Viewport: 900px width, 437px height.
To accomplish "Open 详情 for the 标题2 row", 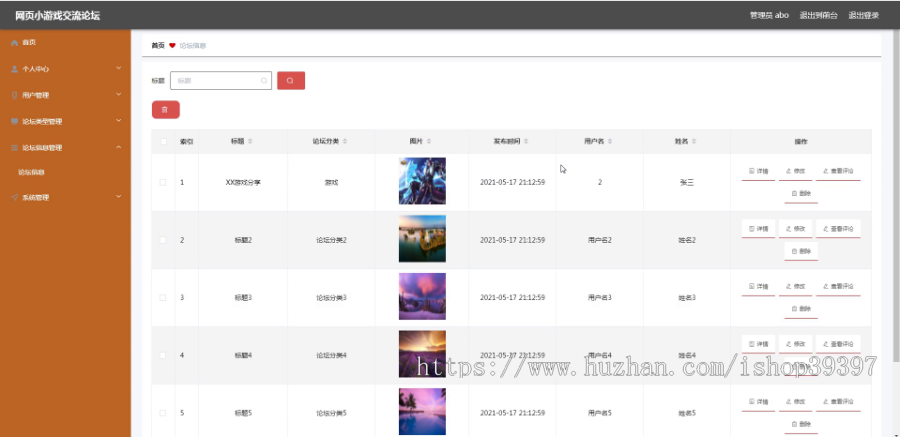I will 758,229.
